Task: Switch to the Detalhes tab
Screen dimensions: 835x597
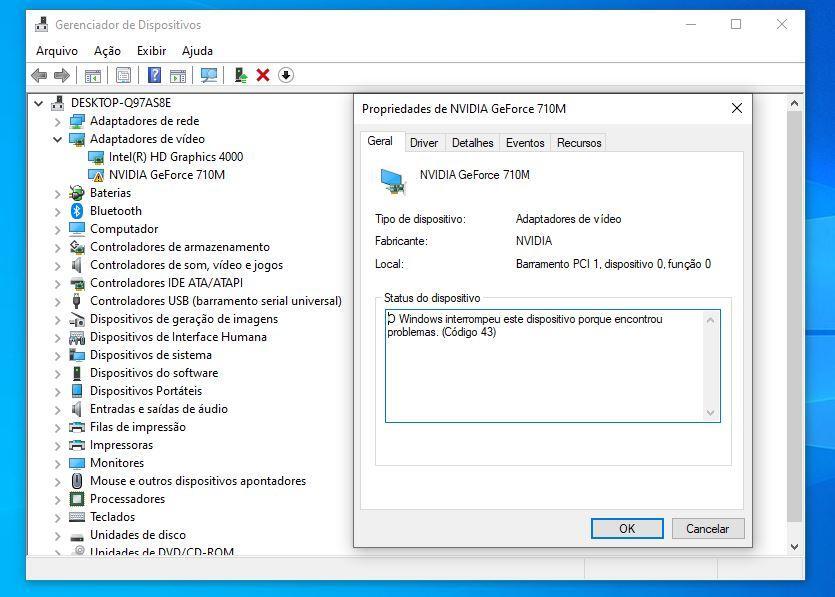Action: click(x=472, y=143)
